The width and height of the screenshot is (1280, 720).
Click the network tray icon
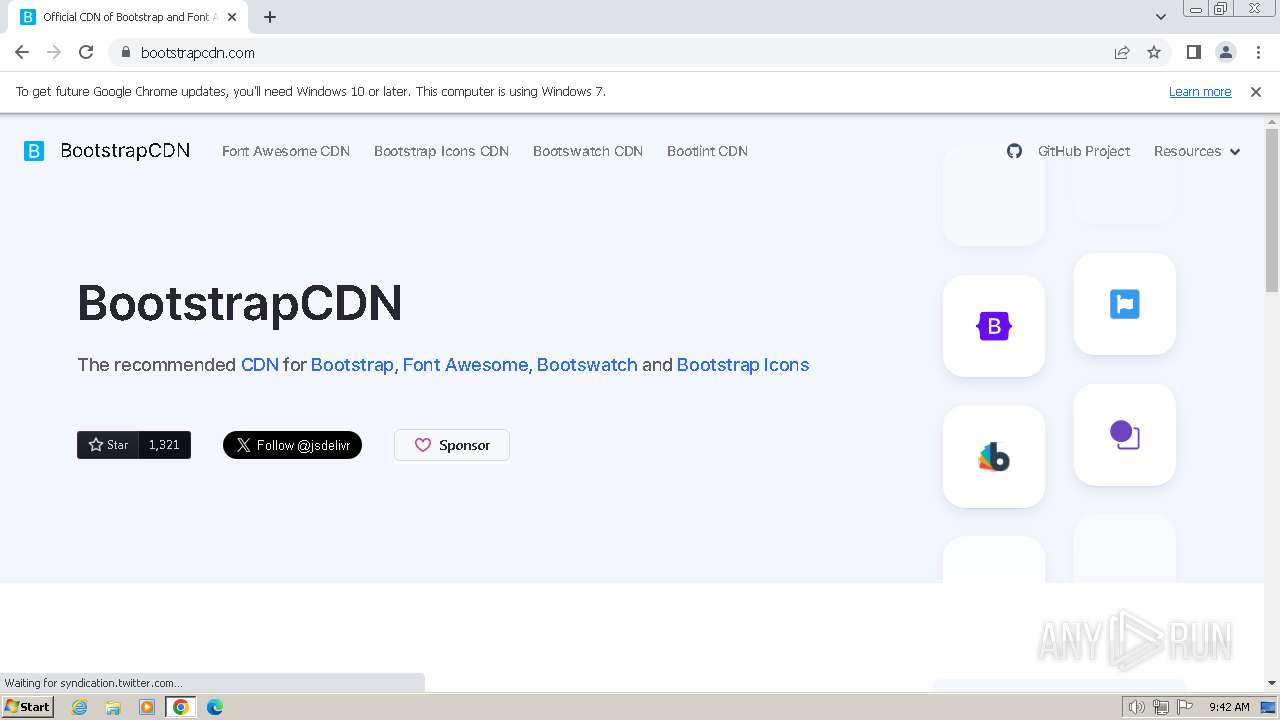click(1161, 707)
